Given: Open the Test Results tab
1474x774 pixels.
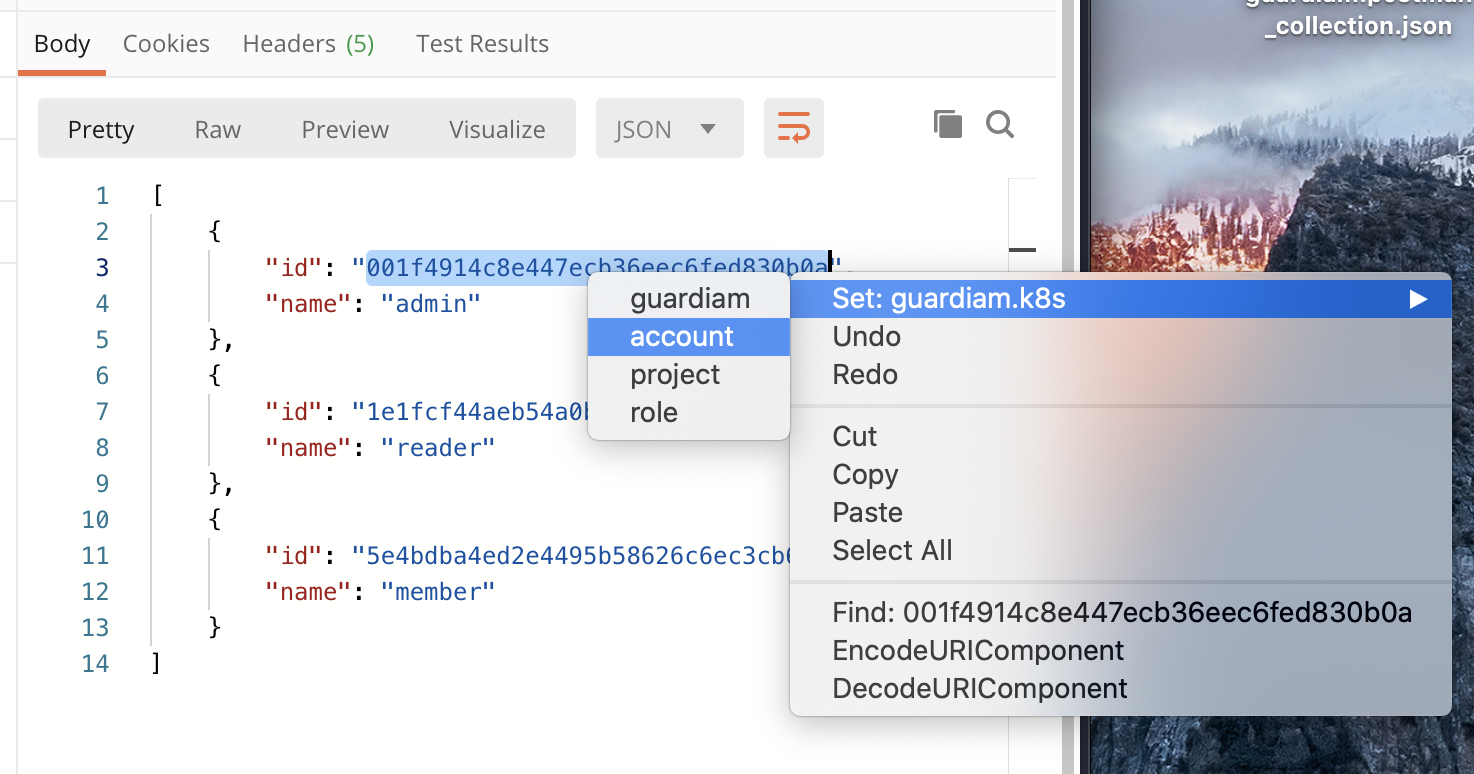Looking at the screenshot, I should pos(482,43).
